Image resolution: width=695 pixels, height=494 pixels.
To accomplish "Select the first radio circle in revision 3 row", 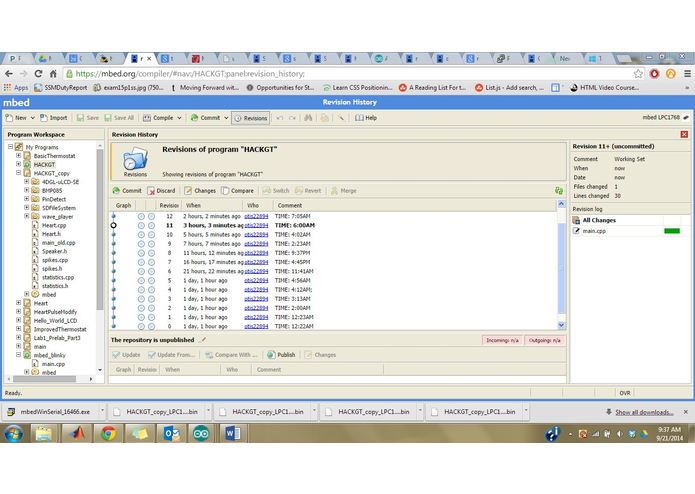I will coord(141,299).
